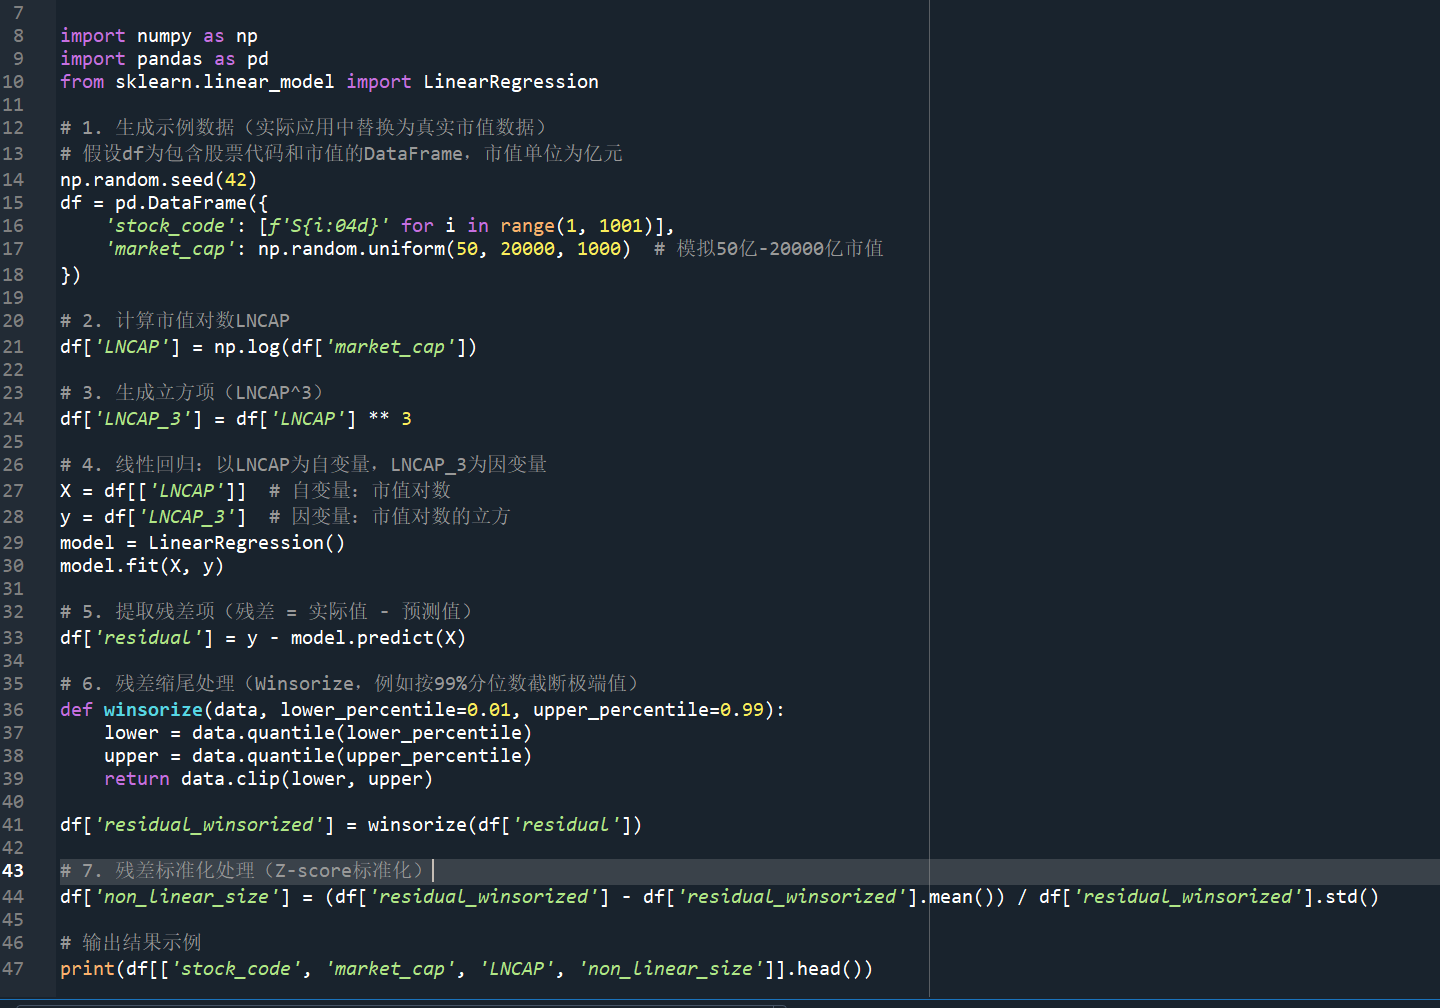The height and width of the screenshot is (1008, 1440).
Task: Click the comment '# 模拟50亿-20000亿市值'
Action: [x=769, y=249]
